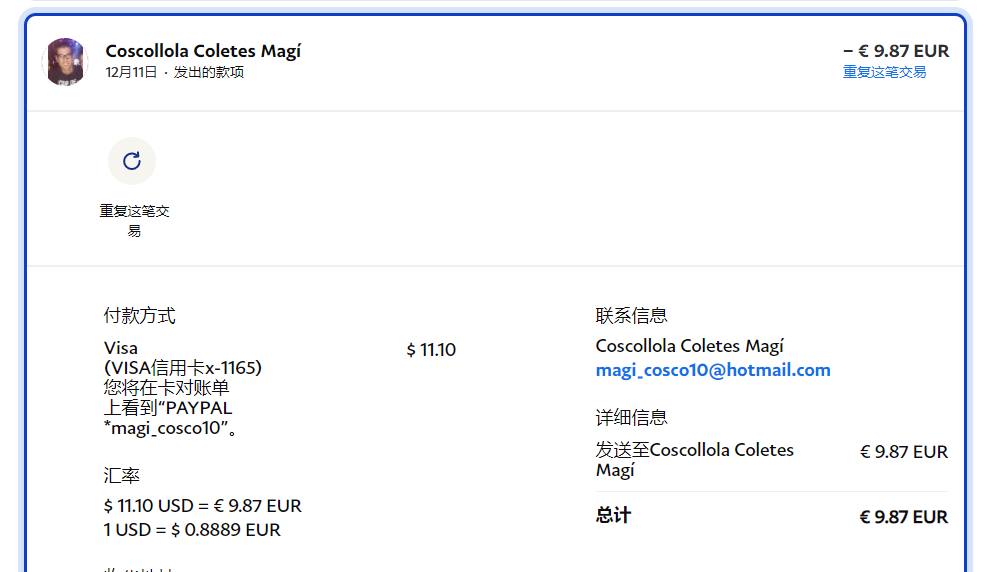Click the $ 11.10 USD = € 9.87 EUR line
Screen dimensions: 1004x572
202,506
